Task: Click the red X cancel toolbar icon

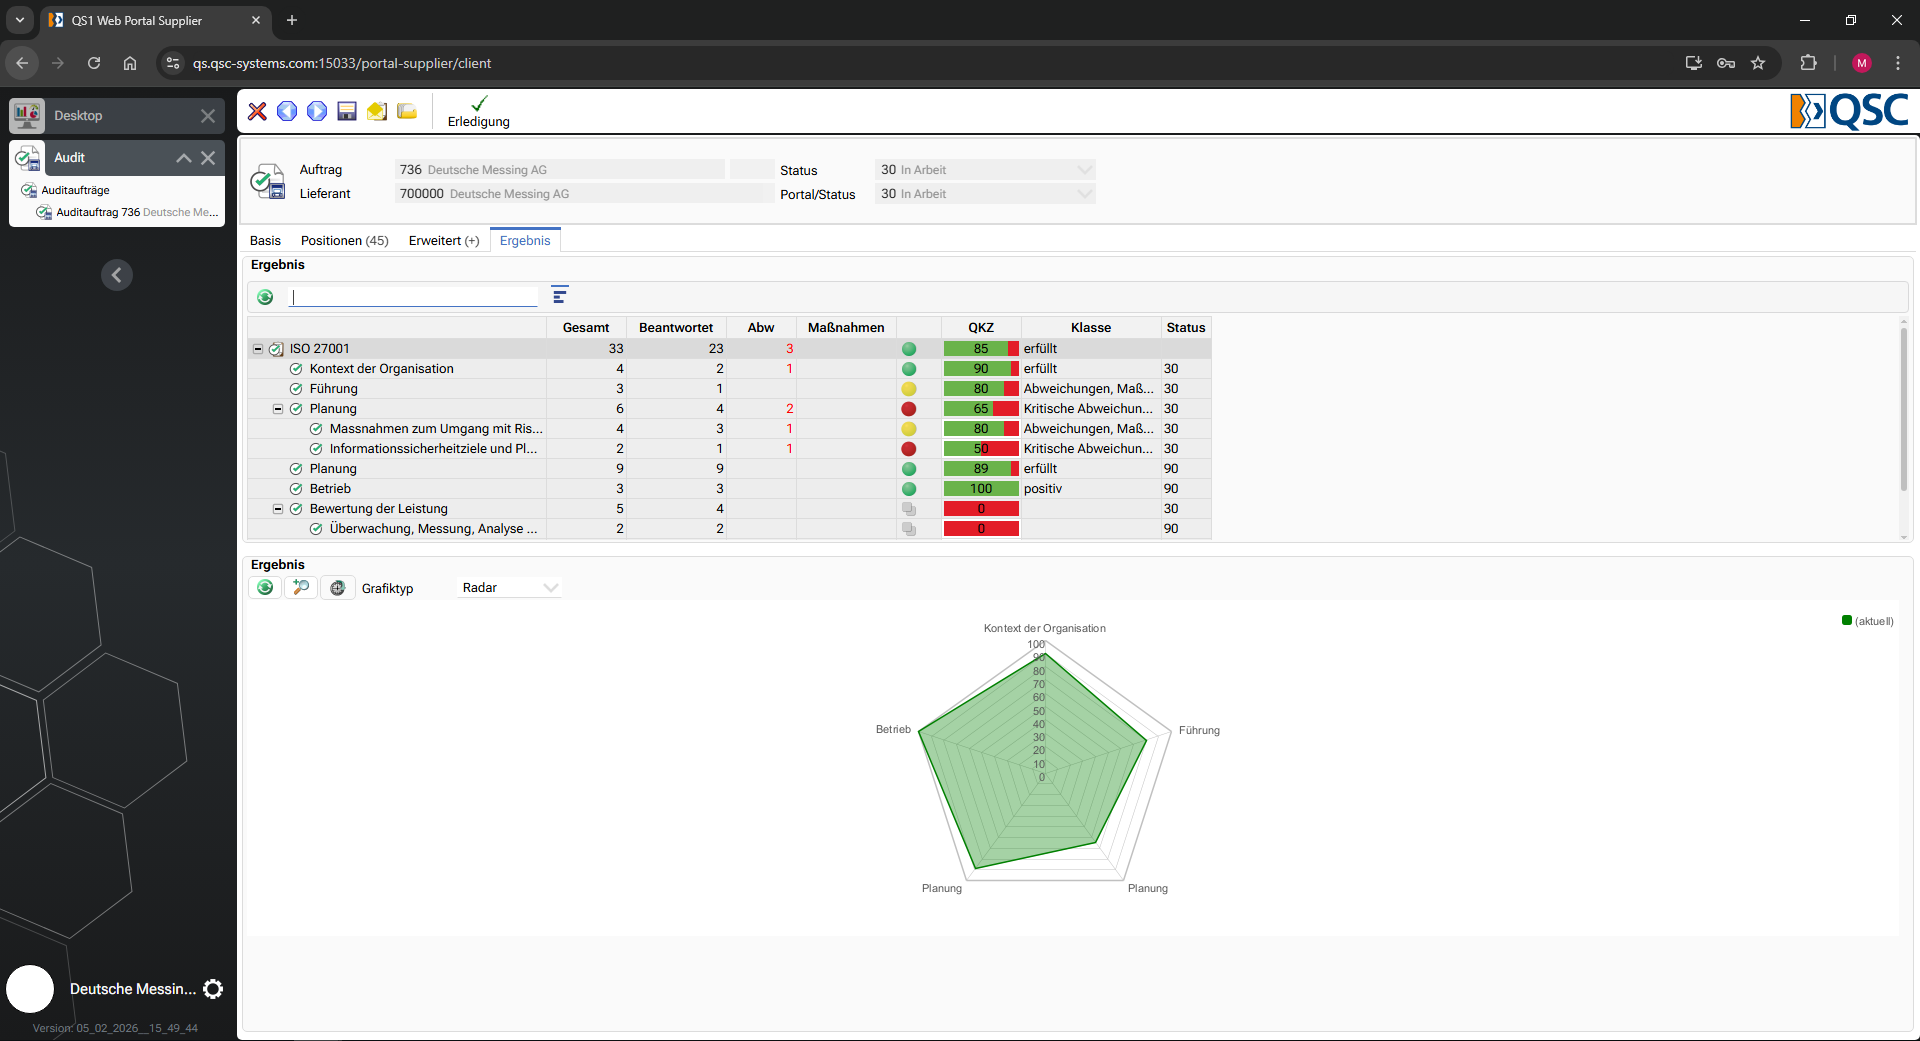Action: point(257,111)
